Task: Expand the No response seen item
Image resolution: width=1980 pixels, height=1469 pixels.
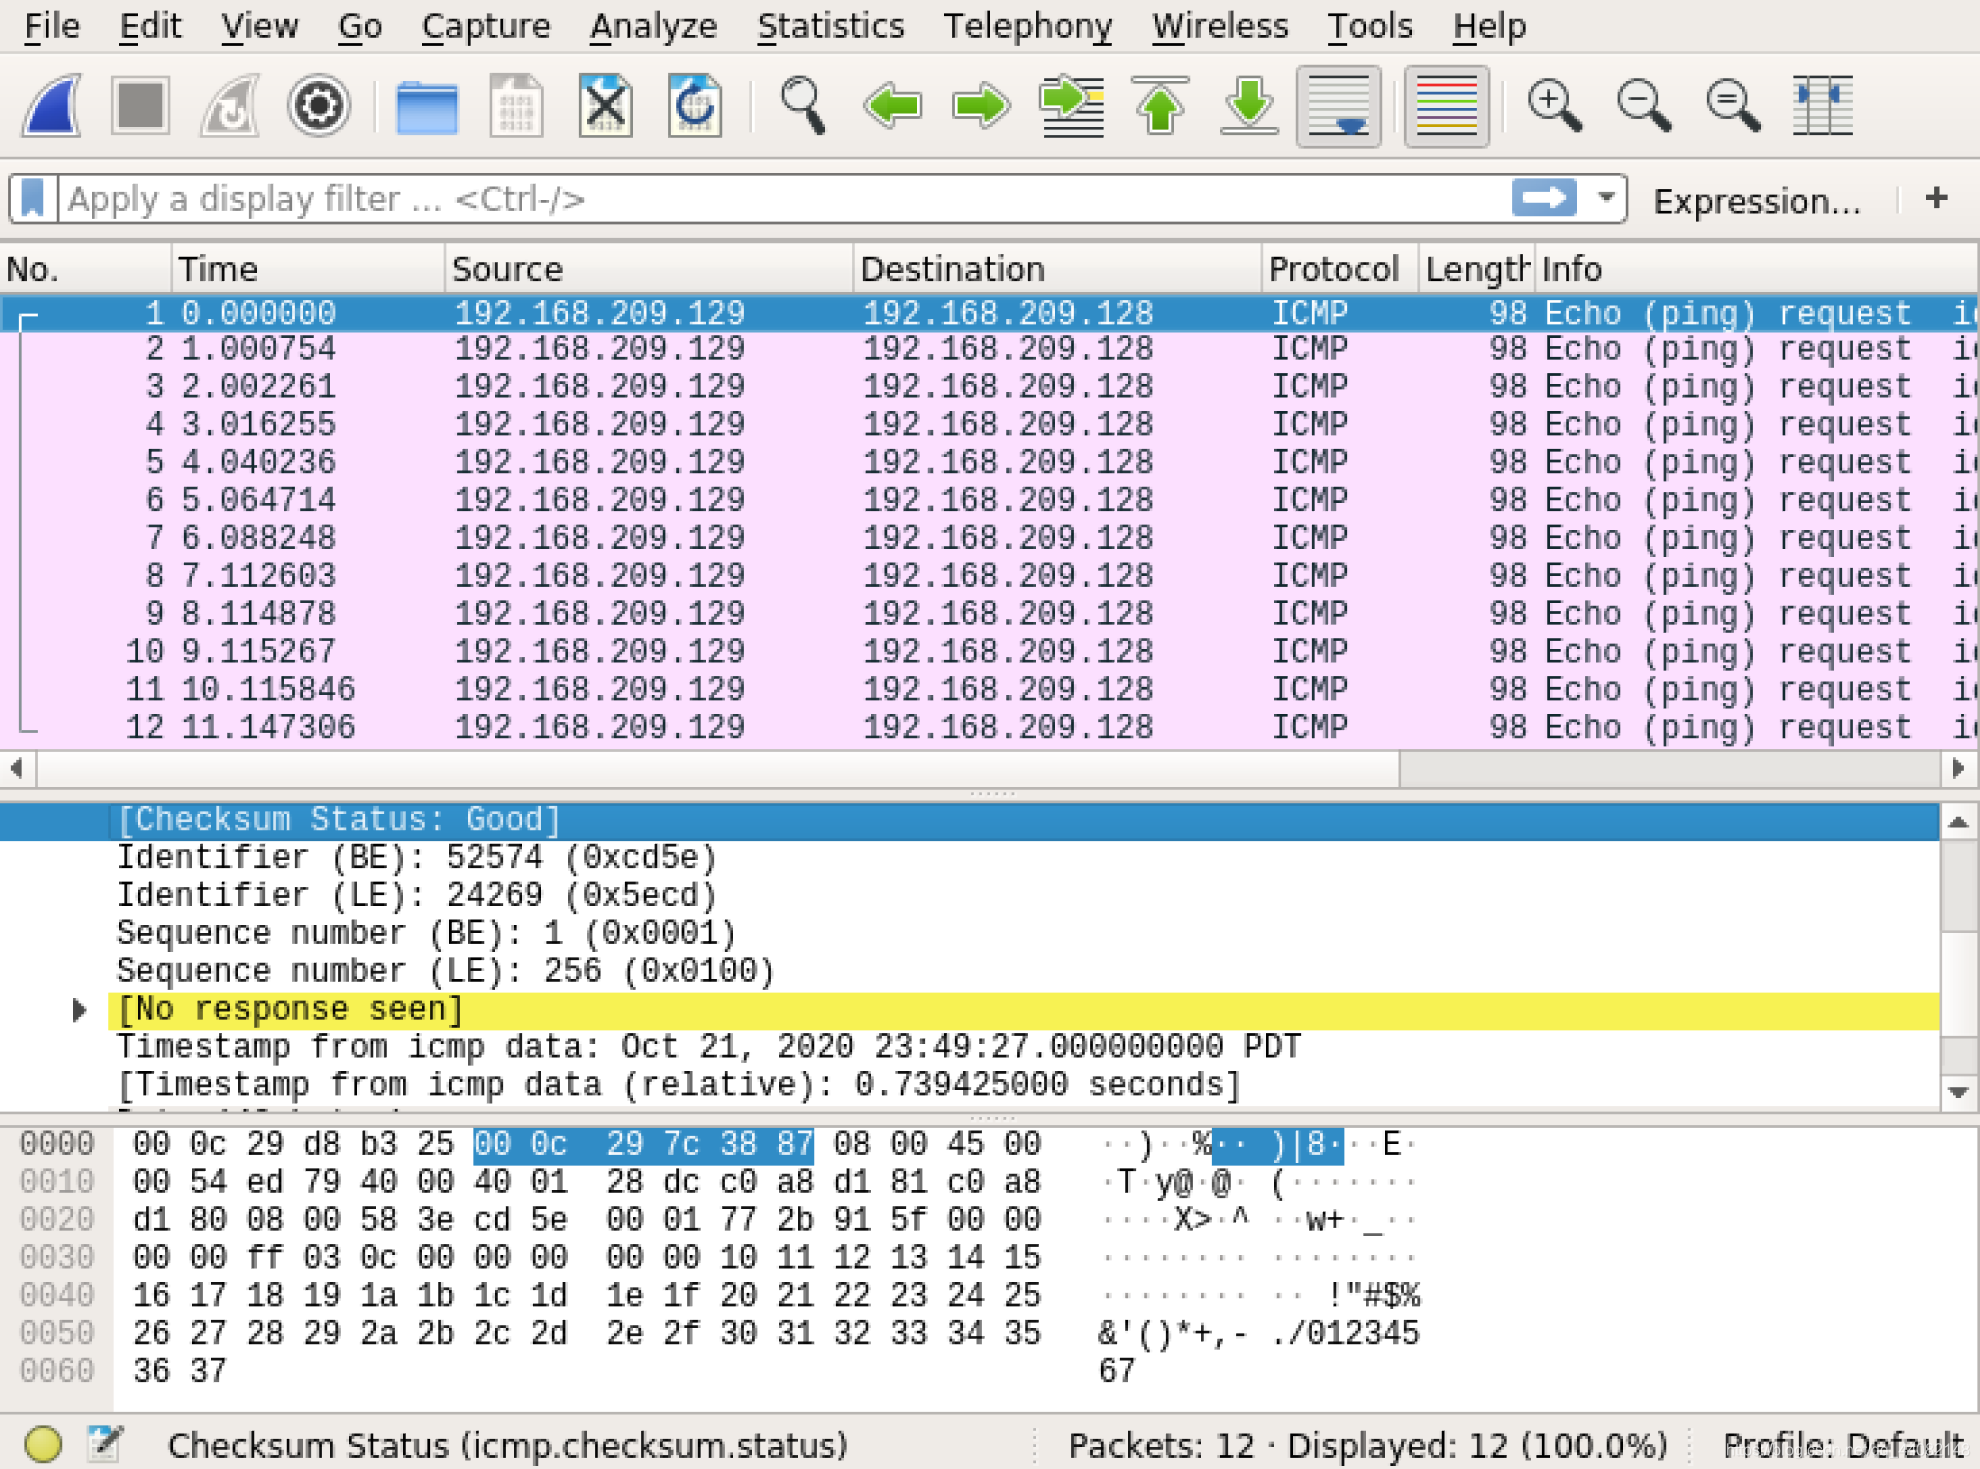Action: [x=79, y=1009]
